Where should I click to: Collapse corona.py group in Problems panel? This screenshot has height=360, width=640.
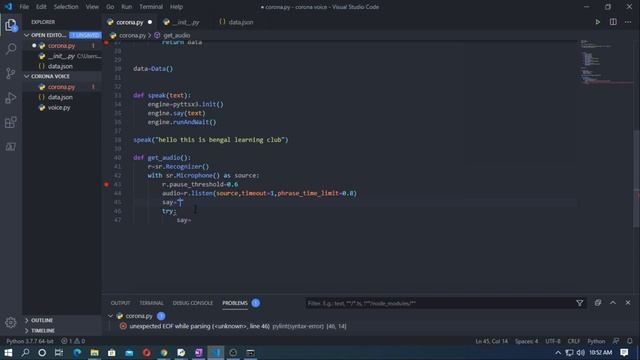pyautogui.click(x=110, y=316)
